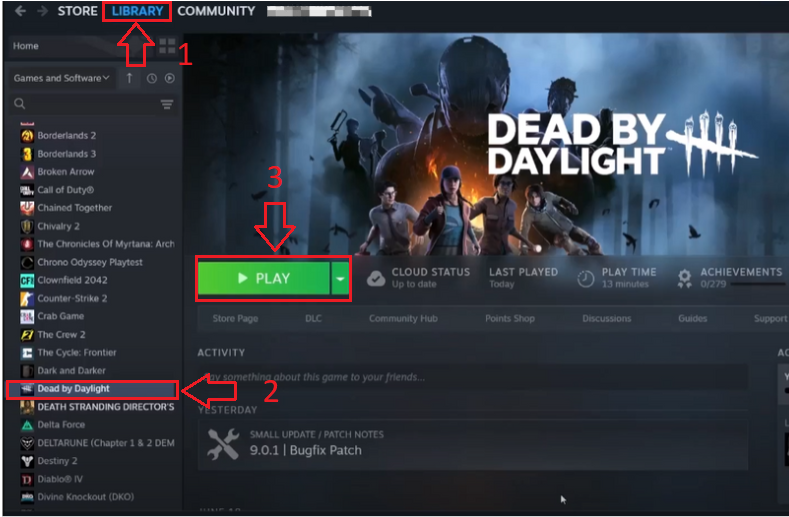Open the COMMUNITY tab
This screenshot has width=789, height=517.
pyautogui.click(x=215, y=11)
